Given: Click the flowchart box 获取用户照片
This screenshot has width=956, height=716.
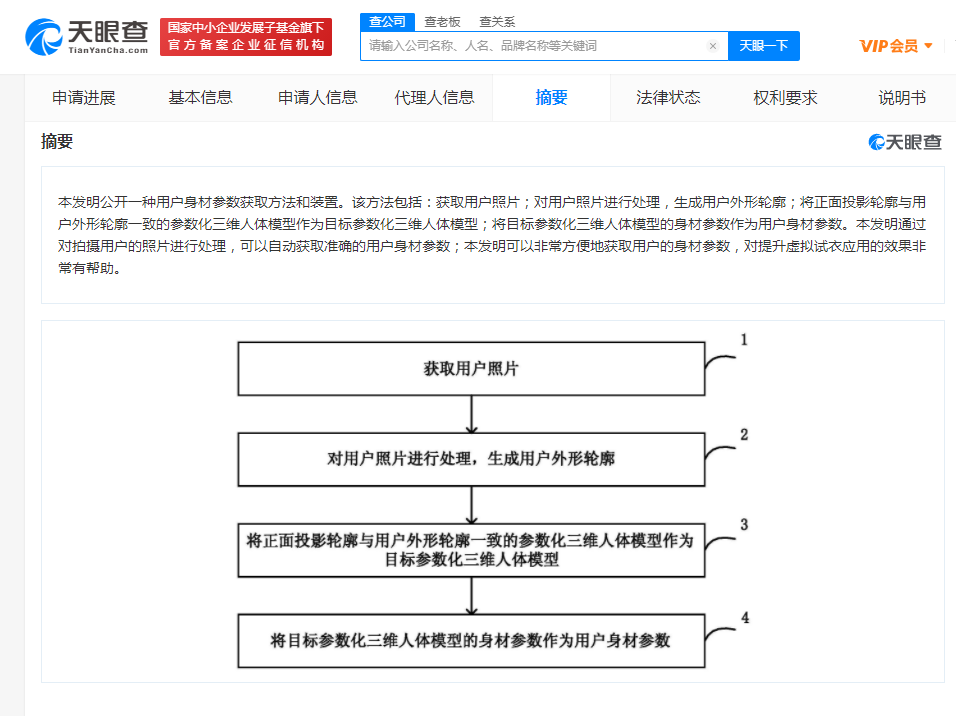Looking at the screenshot, I should coord(471,369).
